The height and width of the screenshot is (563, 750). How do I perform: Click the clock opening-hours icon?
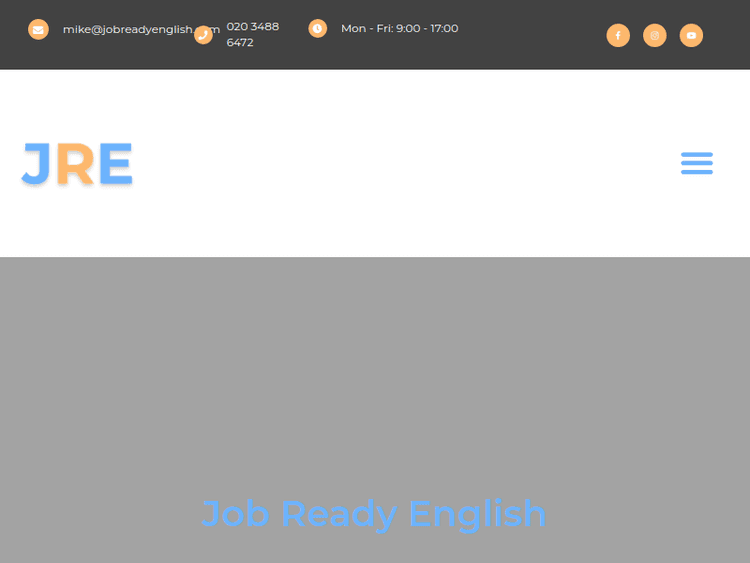(x=318, y=29)
